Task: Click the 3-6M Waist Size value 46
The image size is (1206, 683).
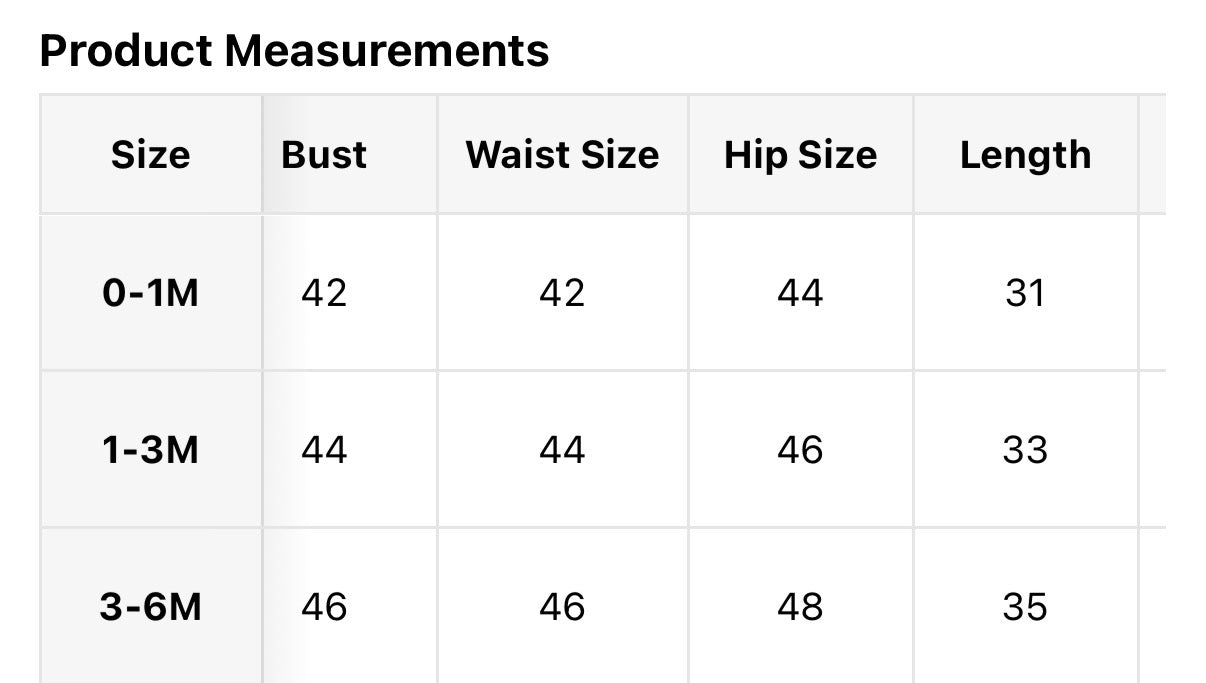Action: [x=562, y=607]
